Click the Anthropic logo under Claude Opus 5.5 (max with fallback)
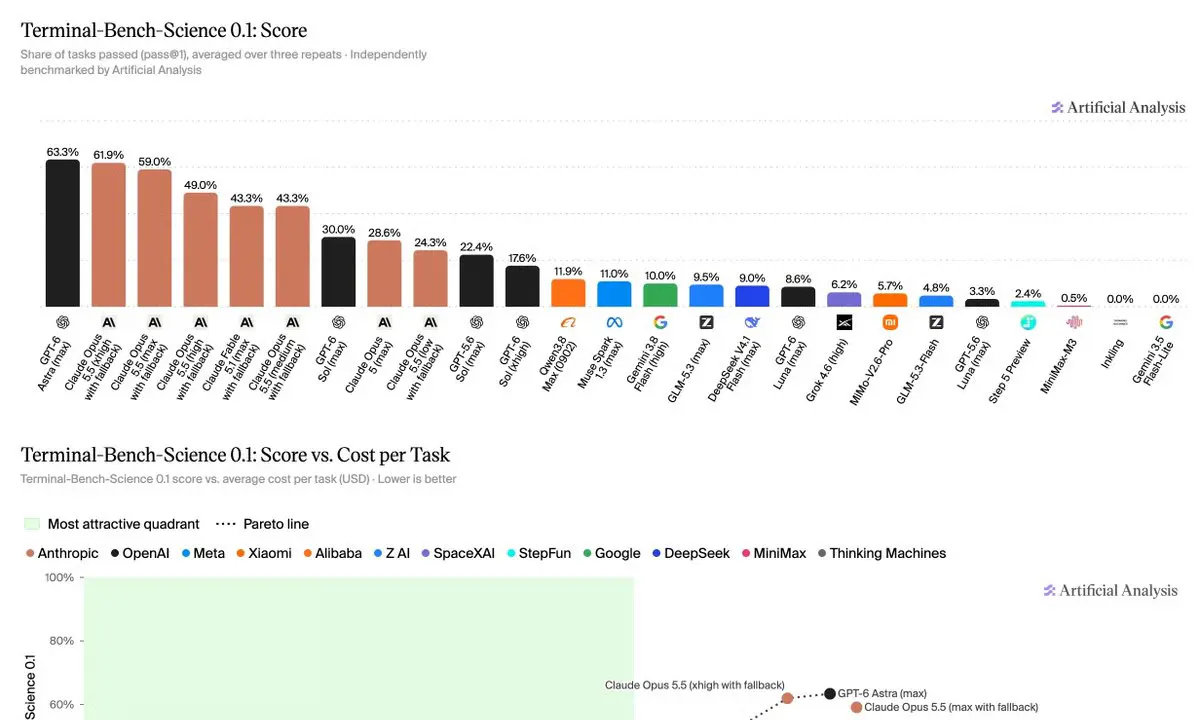Screen dimensions: 1200x720 pyautogui.click(x=154, y=322)
